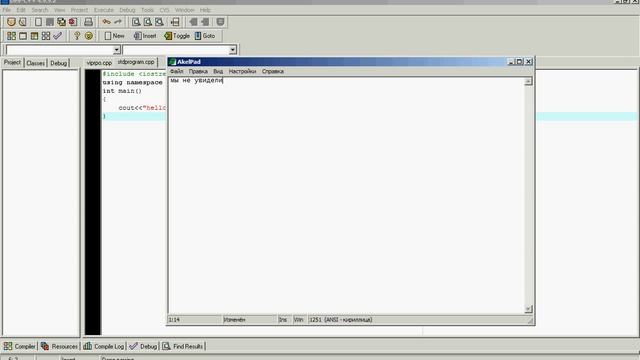Click the replace magnifier icon
640x360 pixels.
tap(148, 22)
